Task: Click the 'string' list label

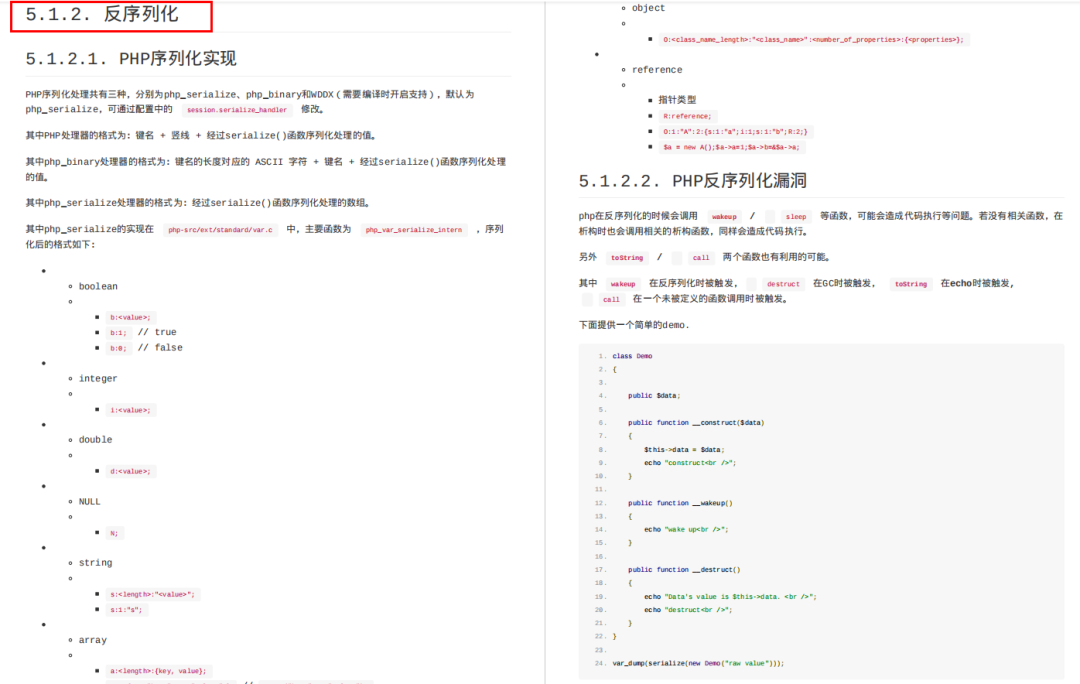Action: [x=95, y=563]
